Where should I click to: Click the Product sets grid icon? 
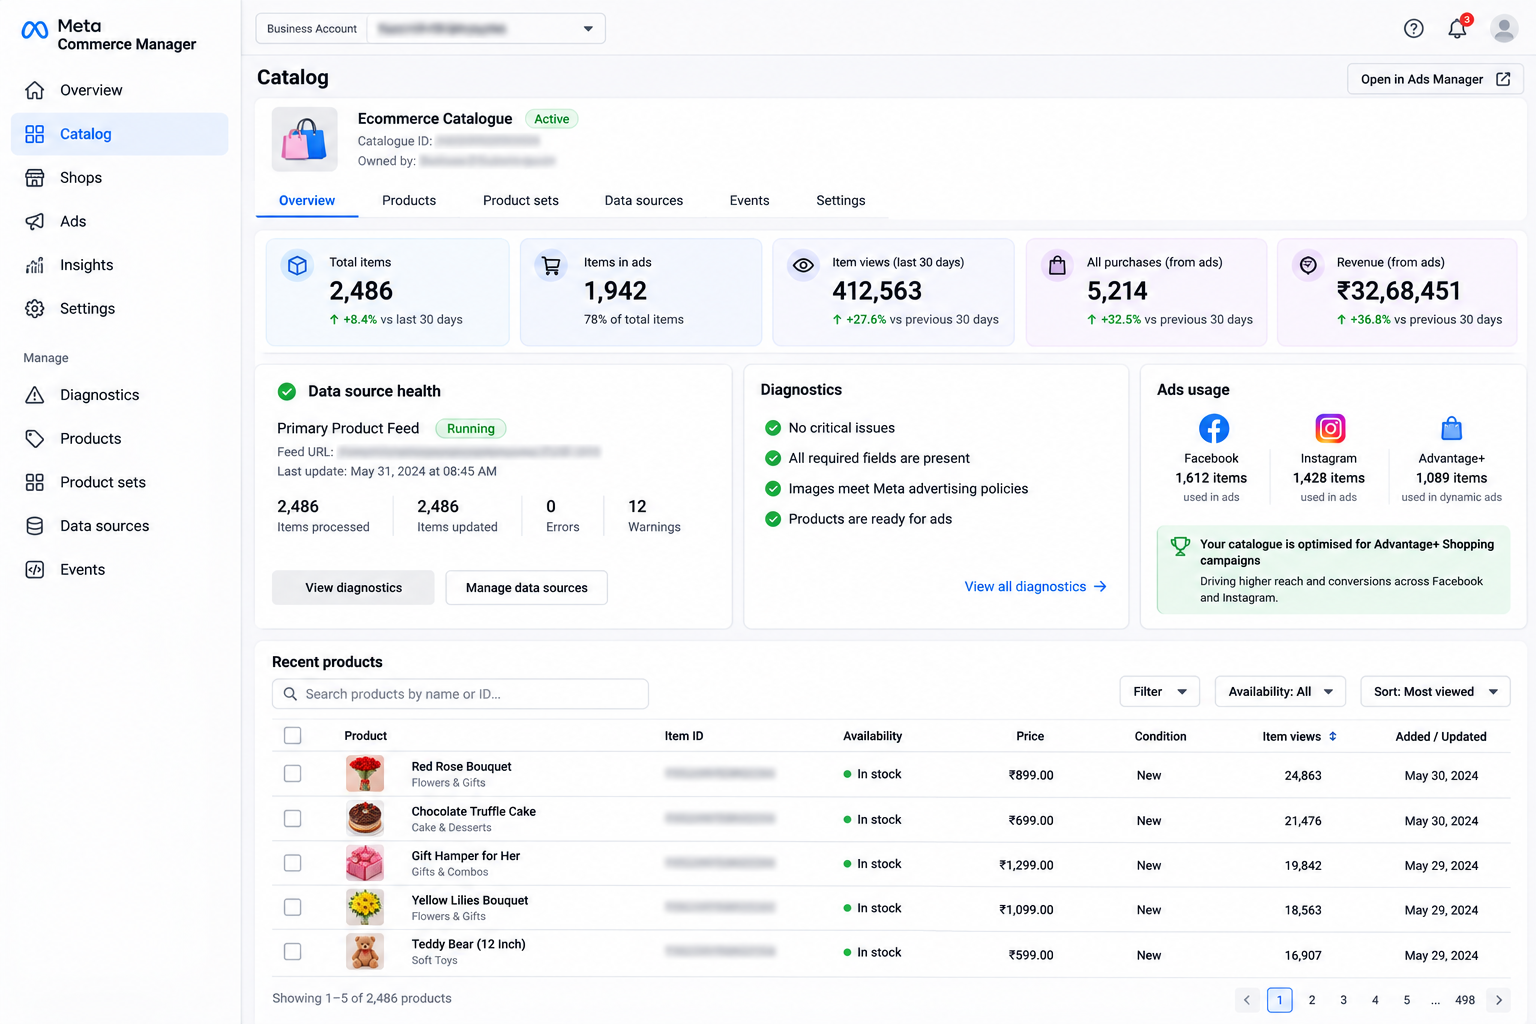(x=35, y=482)
